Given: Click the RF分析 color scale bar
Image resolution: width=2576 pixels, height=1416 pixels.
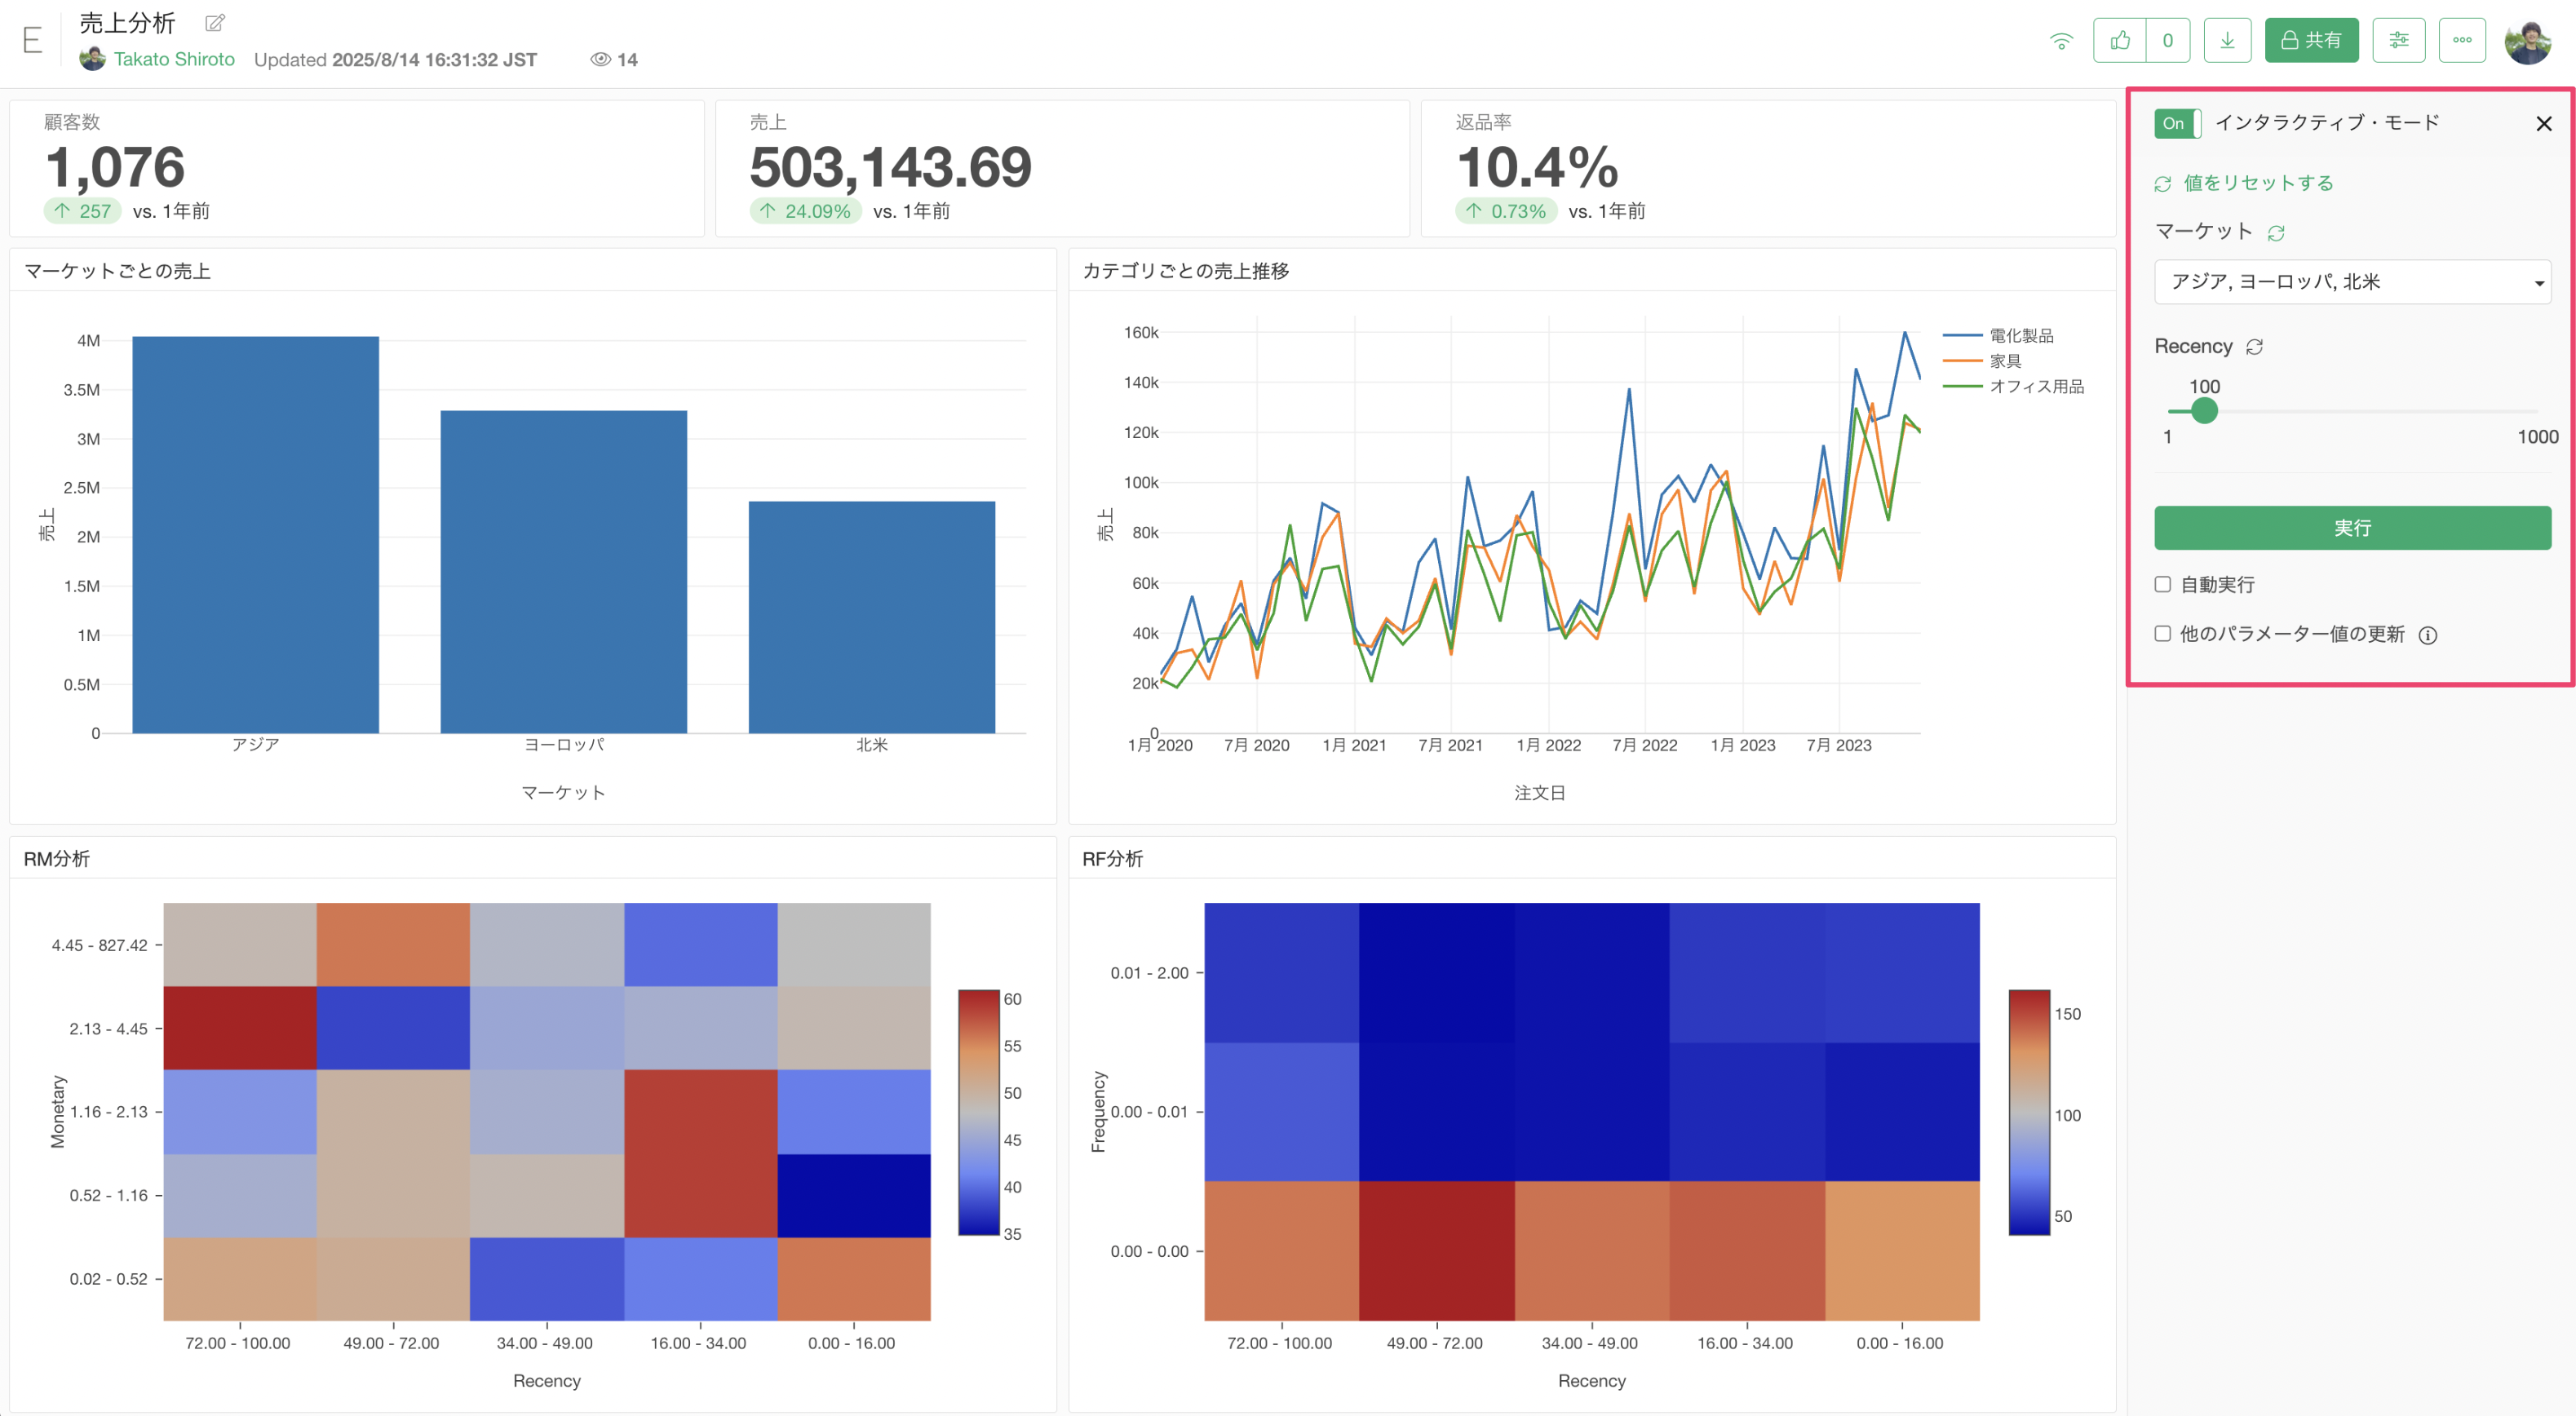Looking at the screenshot, I should 2029,1112.
